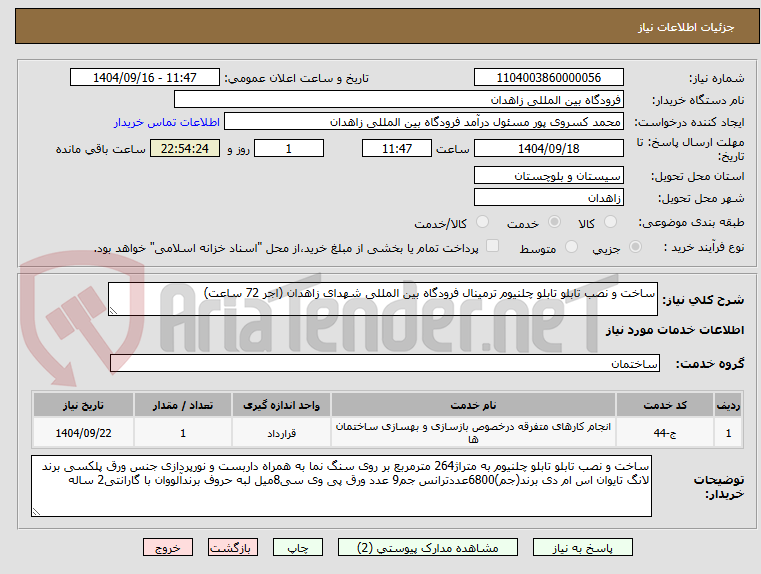Open اطلاعات تماس خریدار link
The image size is (761, 574).
pos(167,122)
